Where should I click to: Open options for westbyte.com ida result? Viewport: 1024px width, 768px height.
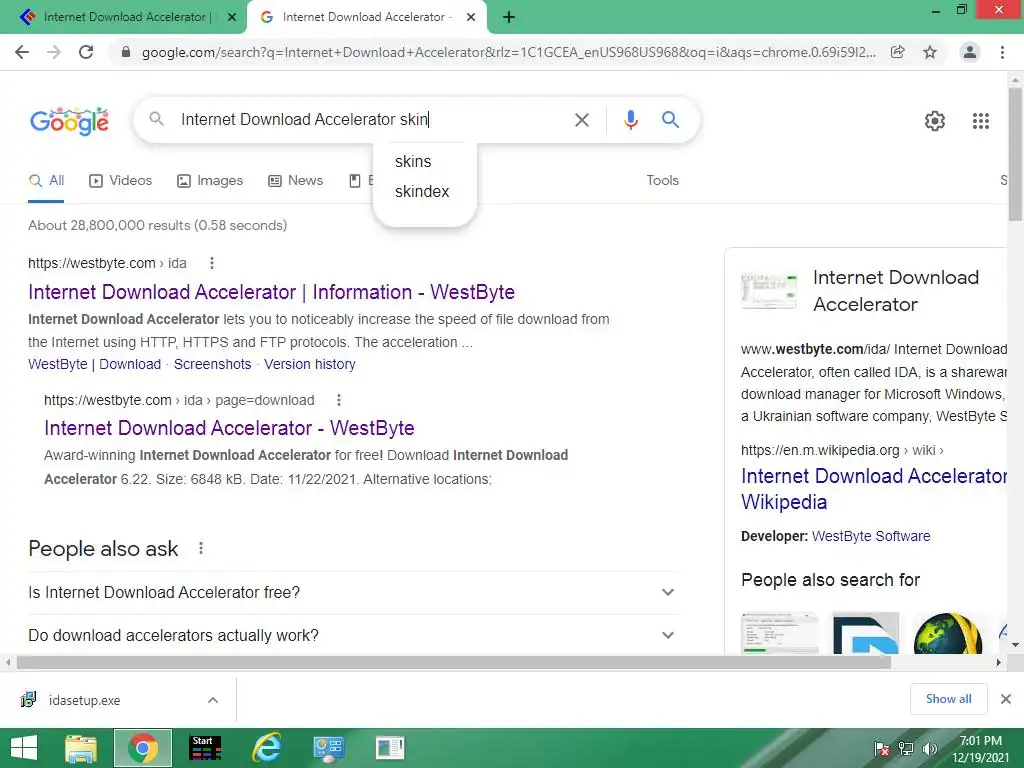pos(212,263)
